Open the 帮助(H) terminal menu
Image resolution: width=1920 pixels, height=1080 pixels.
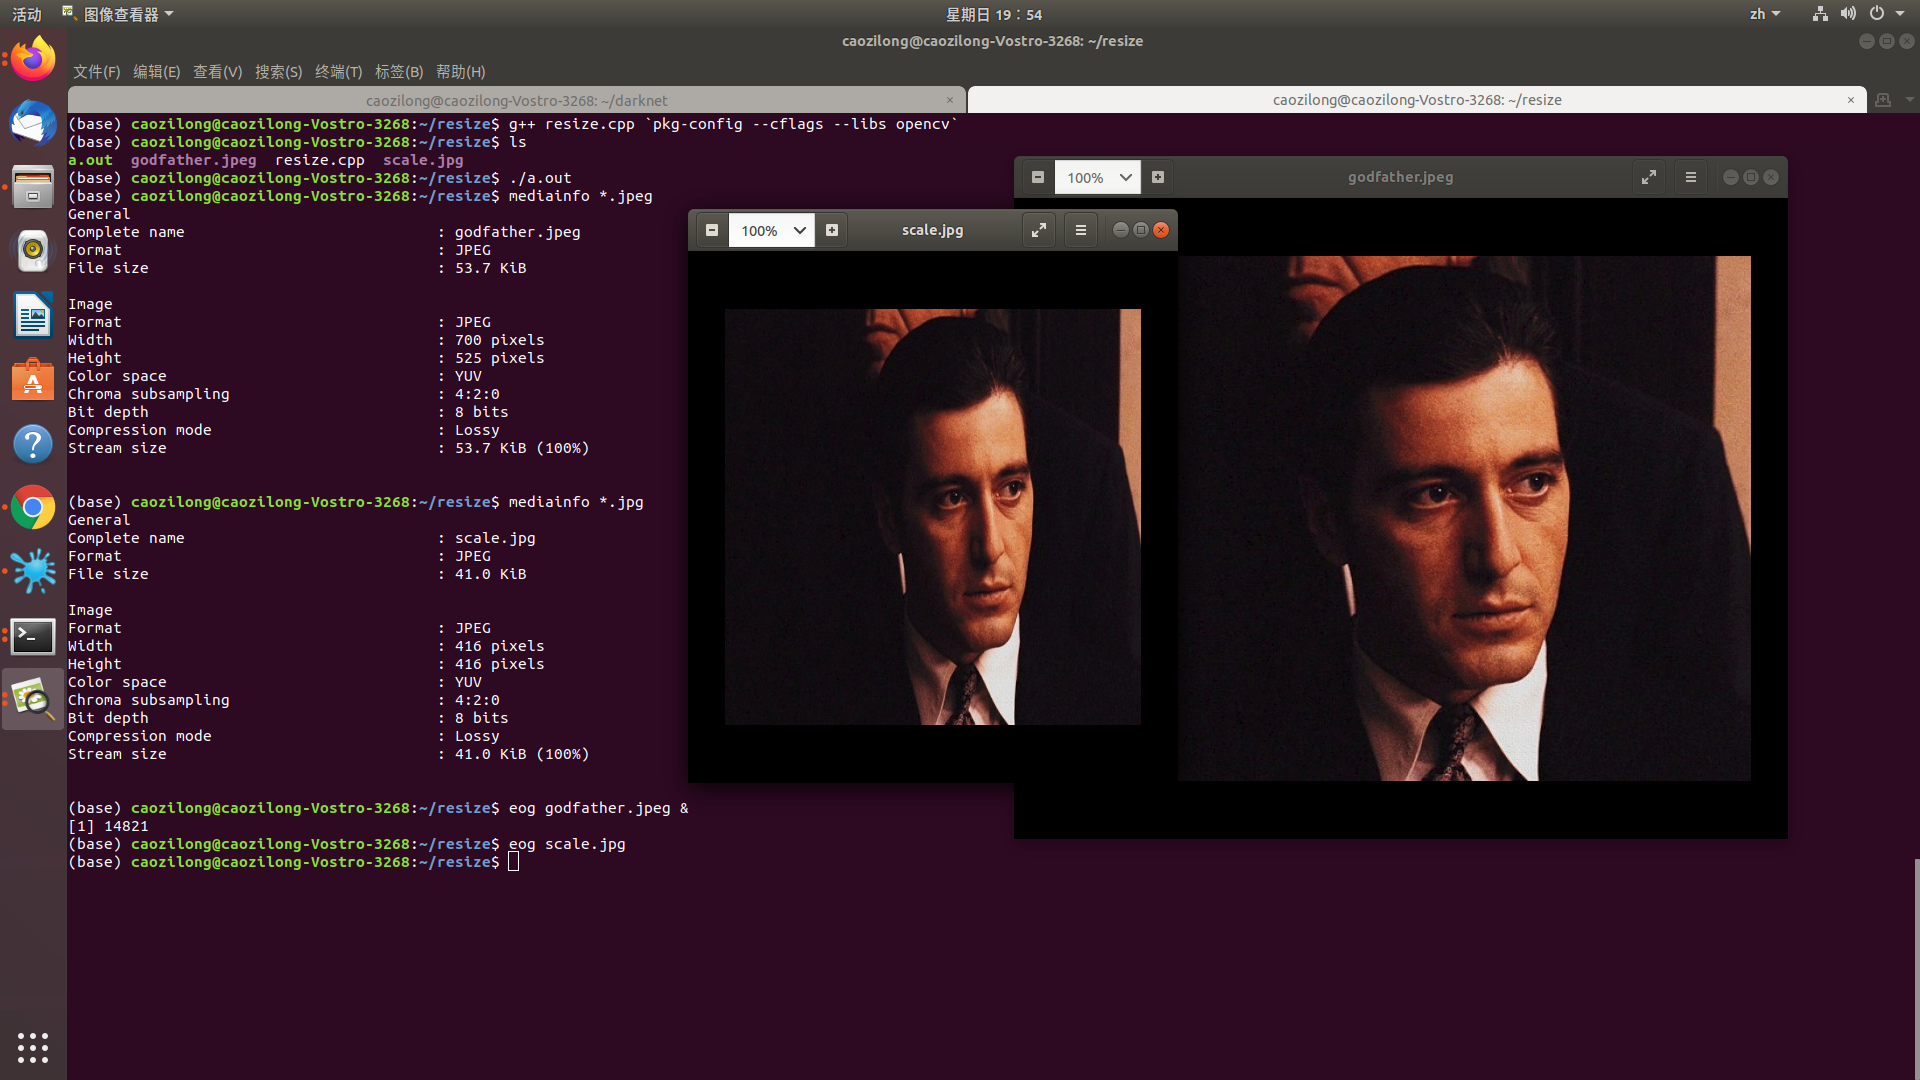point(460,72)
